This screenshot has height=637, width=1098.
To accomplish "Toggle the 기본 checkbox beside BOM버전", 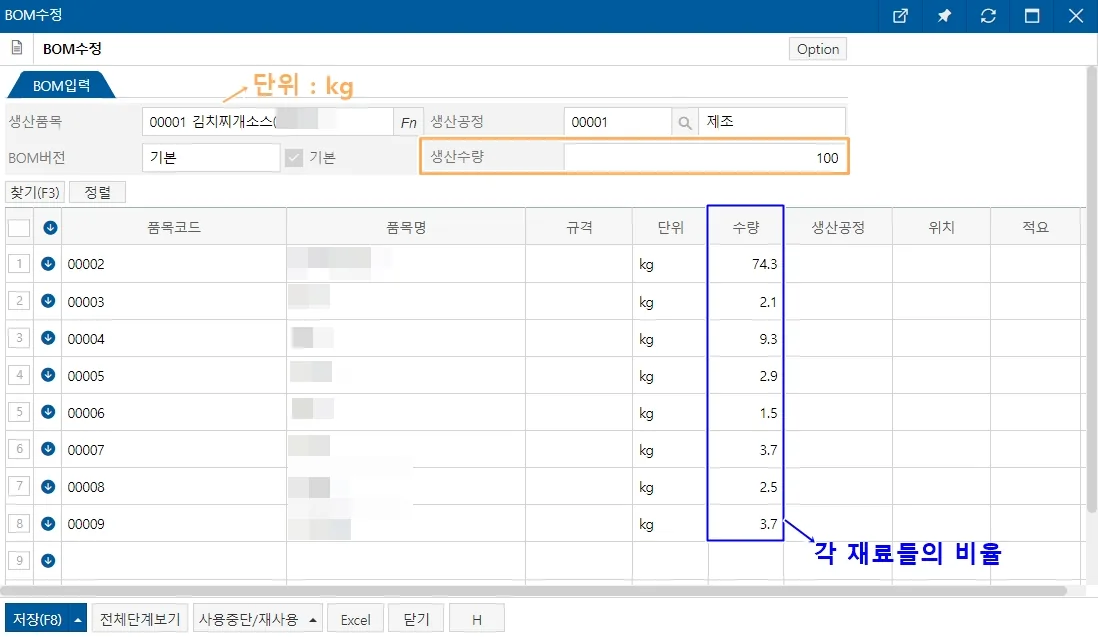I will (x=294, y=158).
